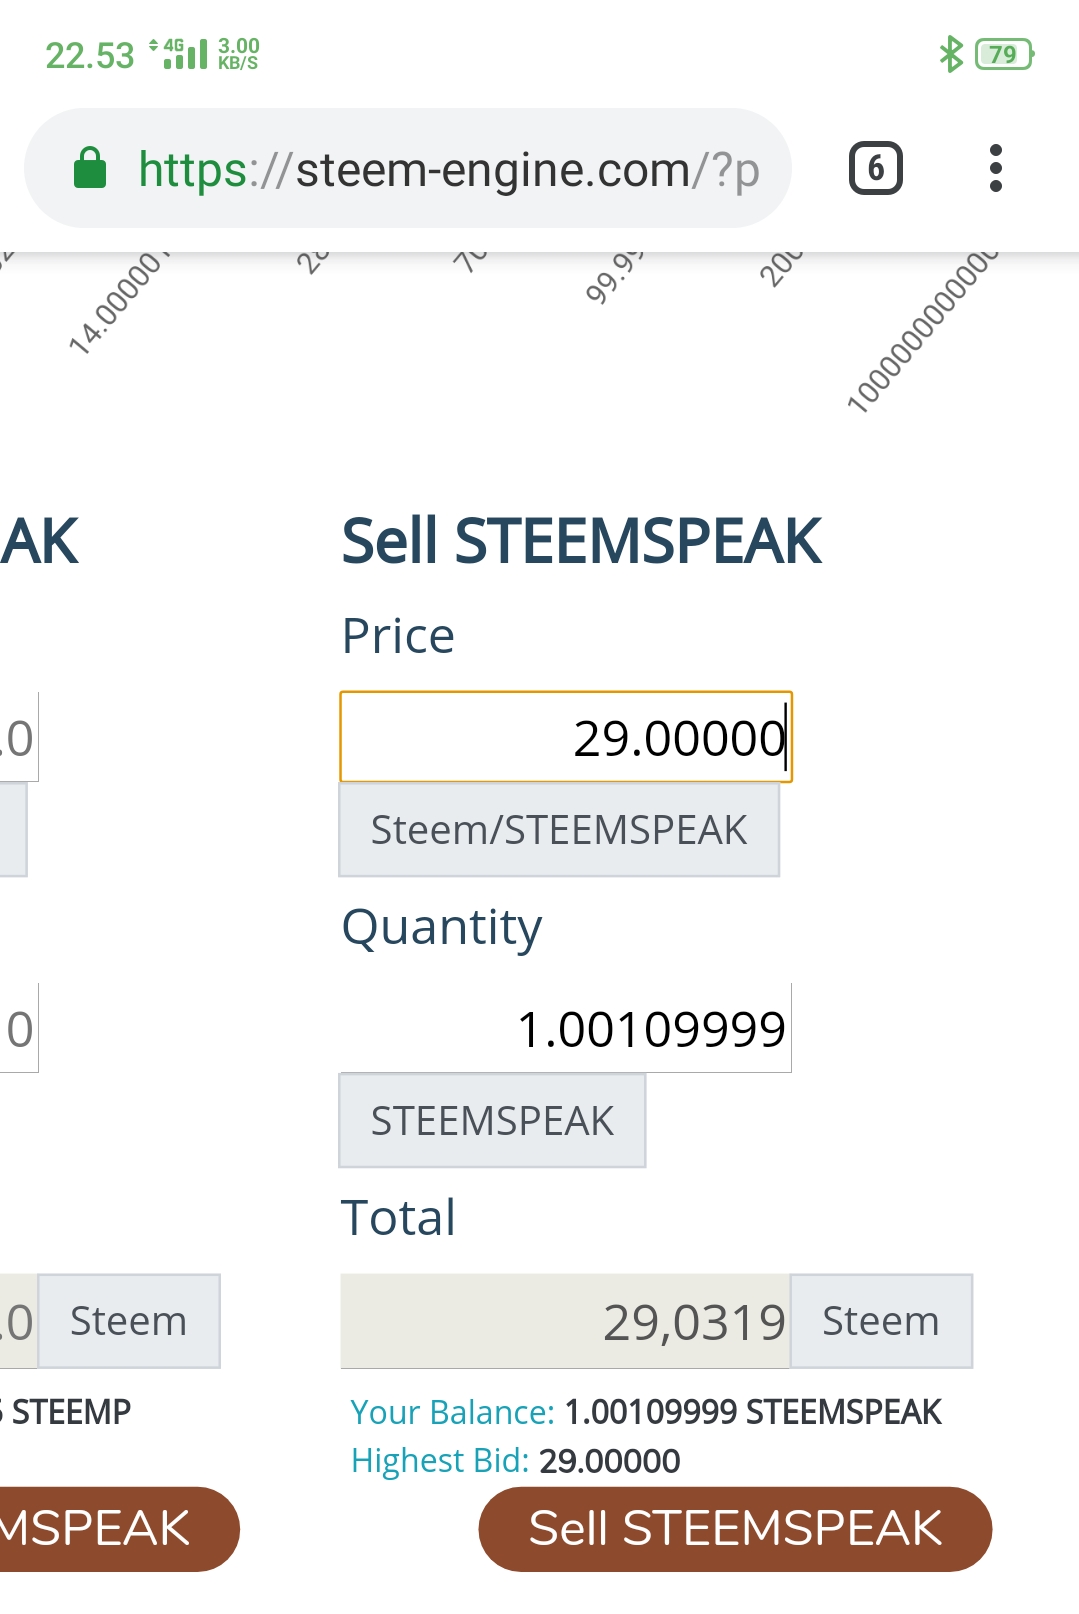
Task: Click the Highest Bid 29.00000 value
Action: click(x=609, y=1461)
